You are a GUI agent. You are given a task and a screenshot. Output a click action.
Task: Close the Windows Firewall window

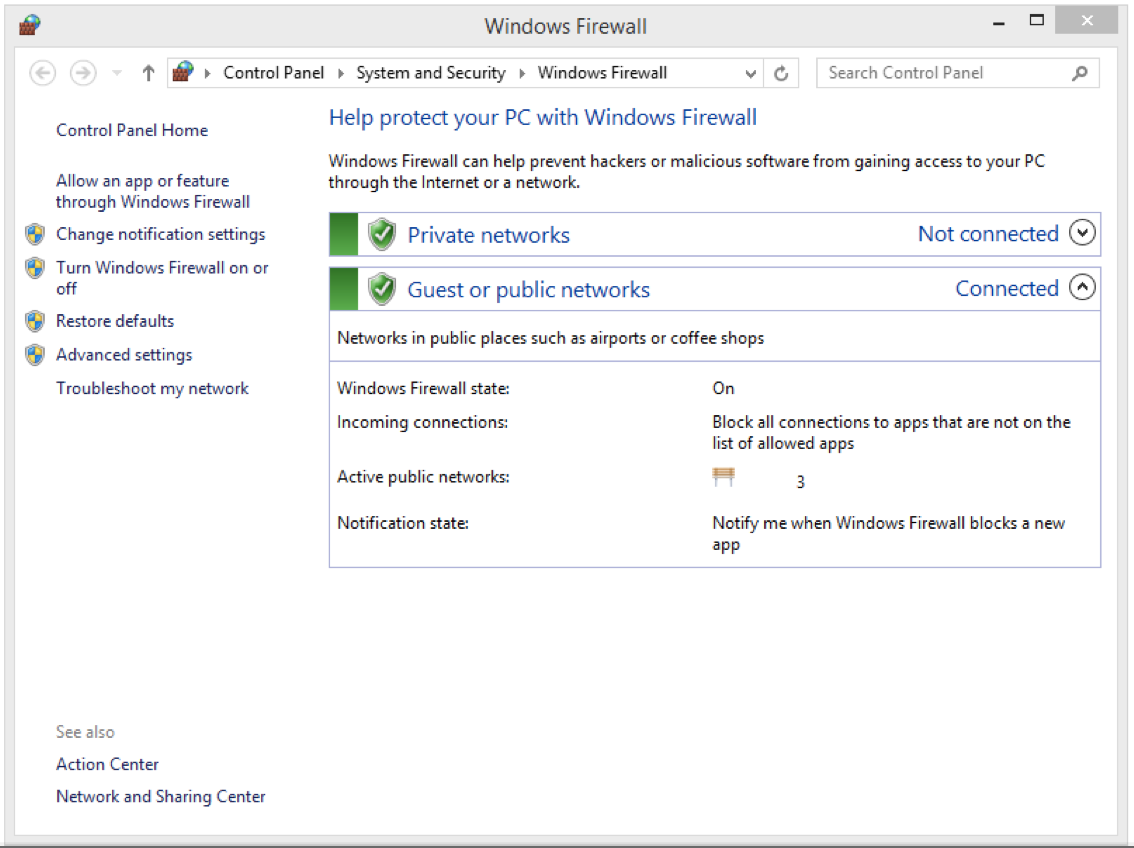(1086, 20)
